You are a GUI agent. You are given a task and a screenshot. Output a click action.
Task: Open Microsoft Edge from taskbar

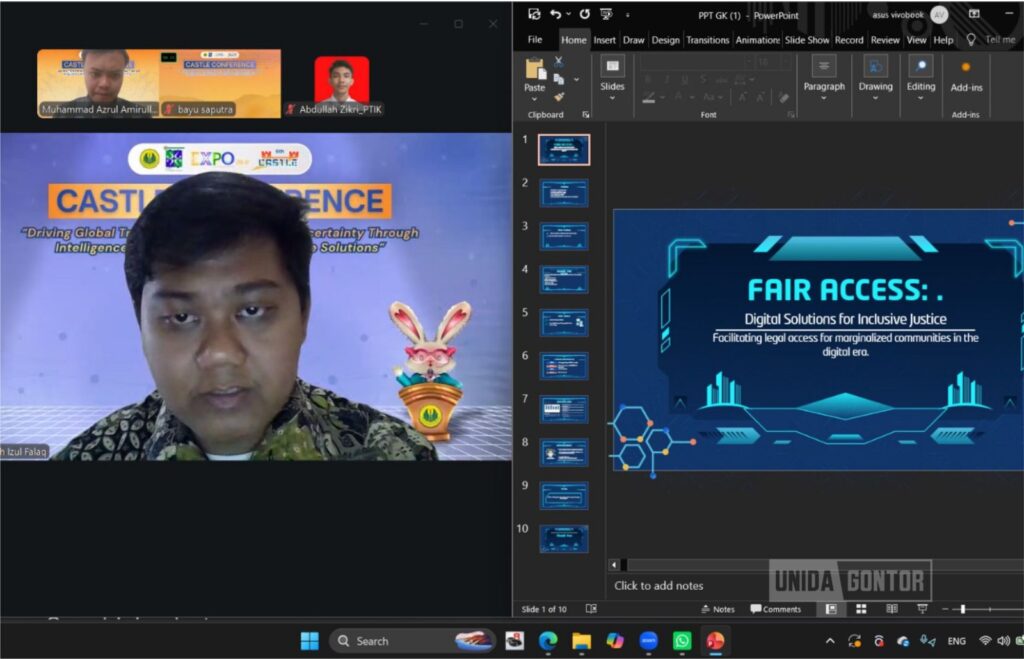(548, 641)
